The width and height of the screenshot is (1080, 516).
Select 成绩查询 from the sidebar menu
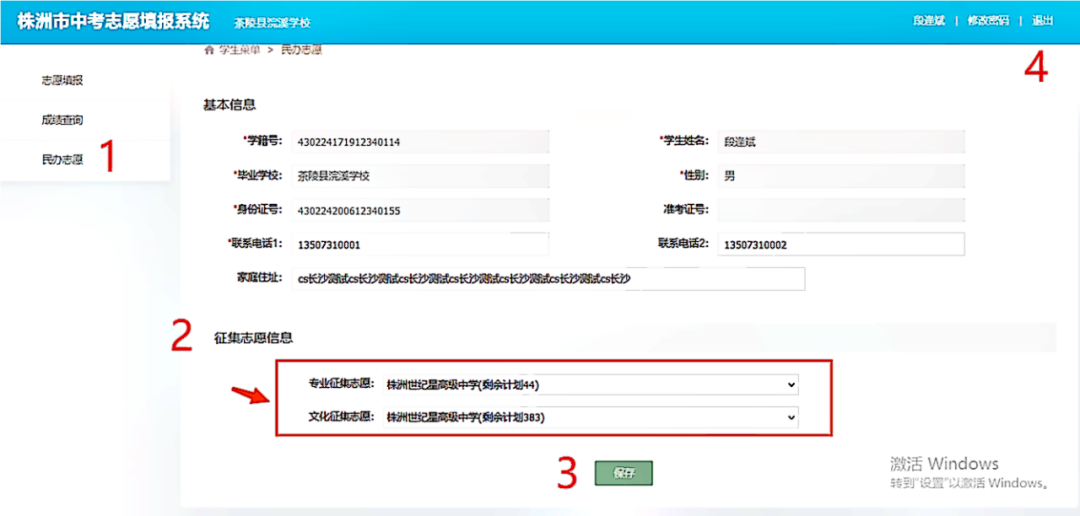click(x=62, y=120)
